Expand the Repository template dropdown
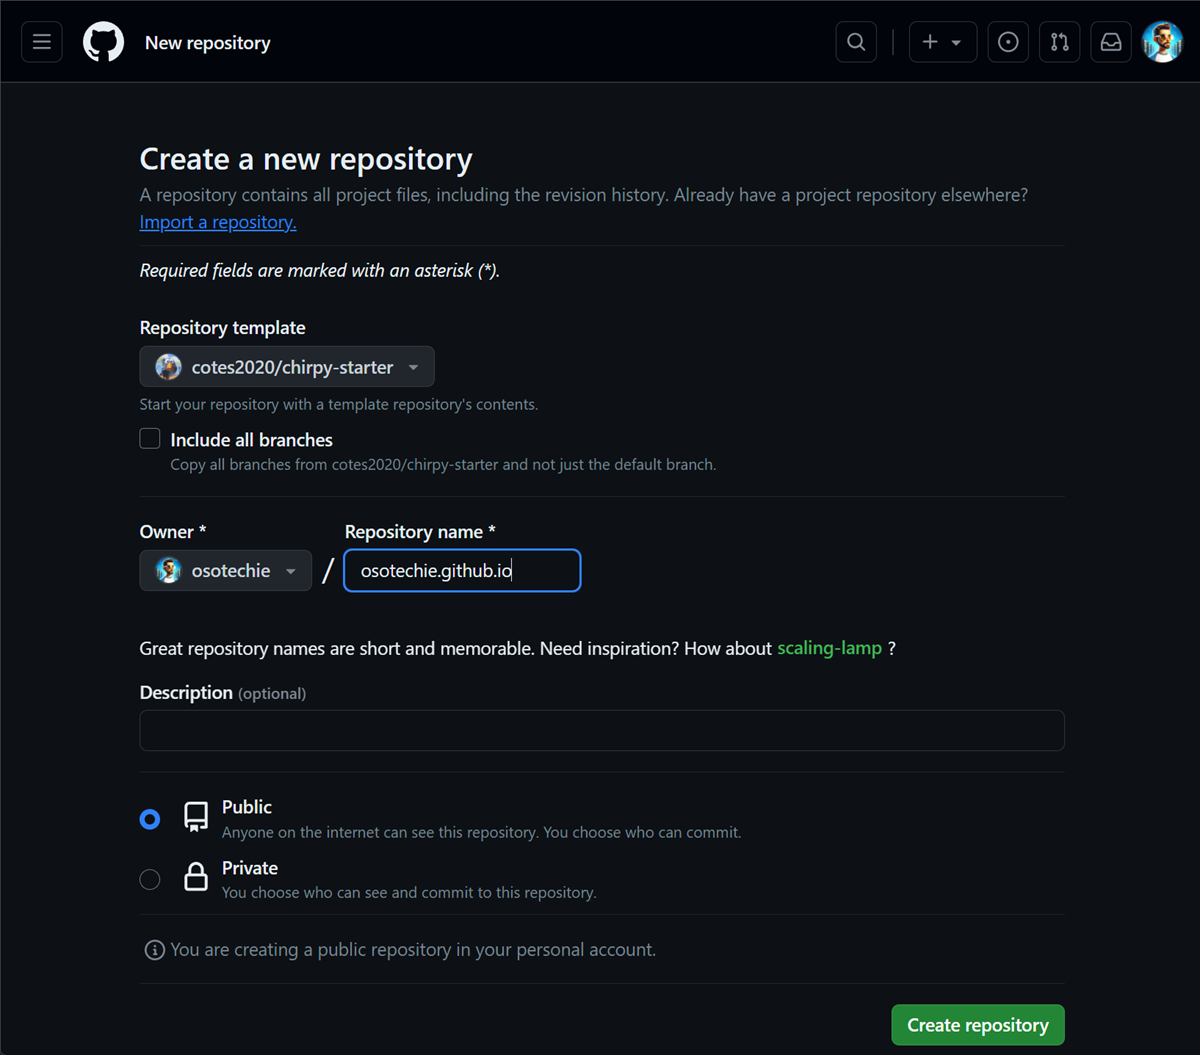Image resolution: width=1200 pixels, height=1055 pixels. [287, 367]
